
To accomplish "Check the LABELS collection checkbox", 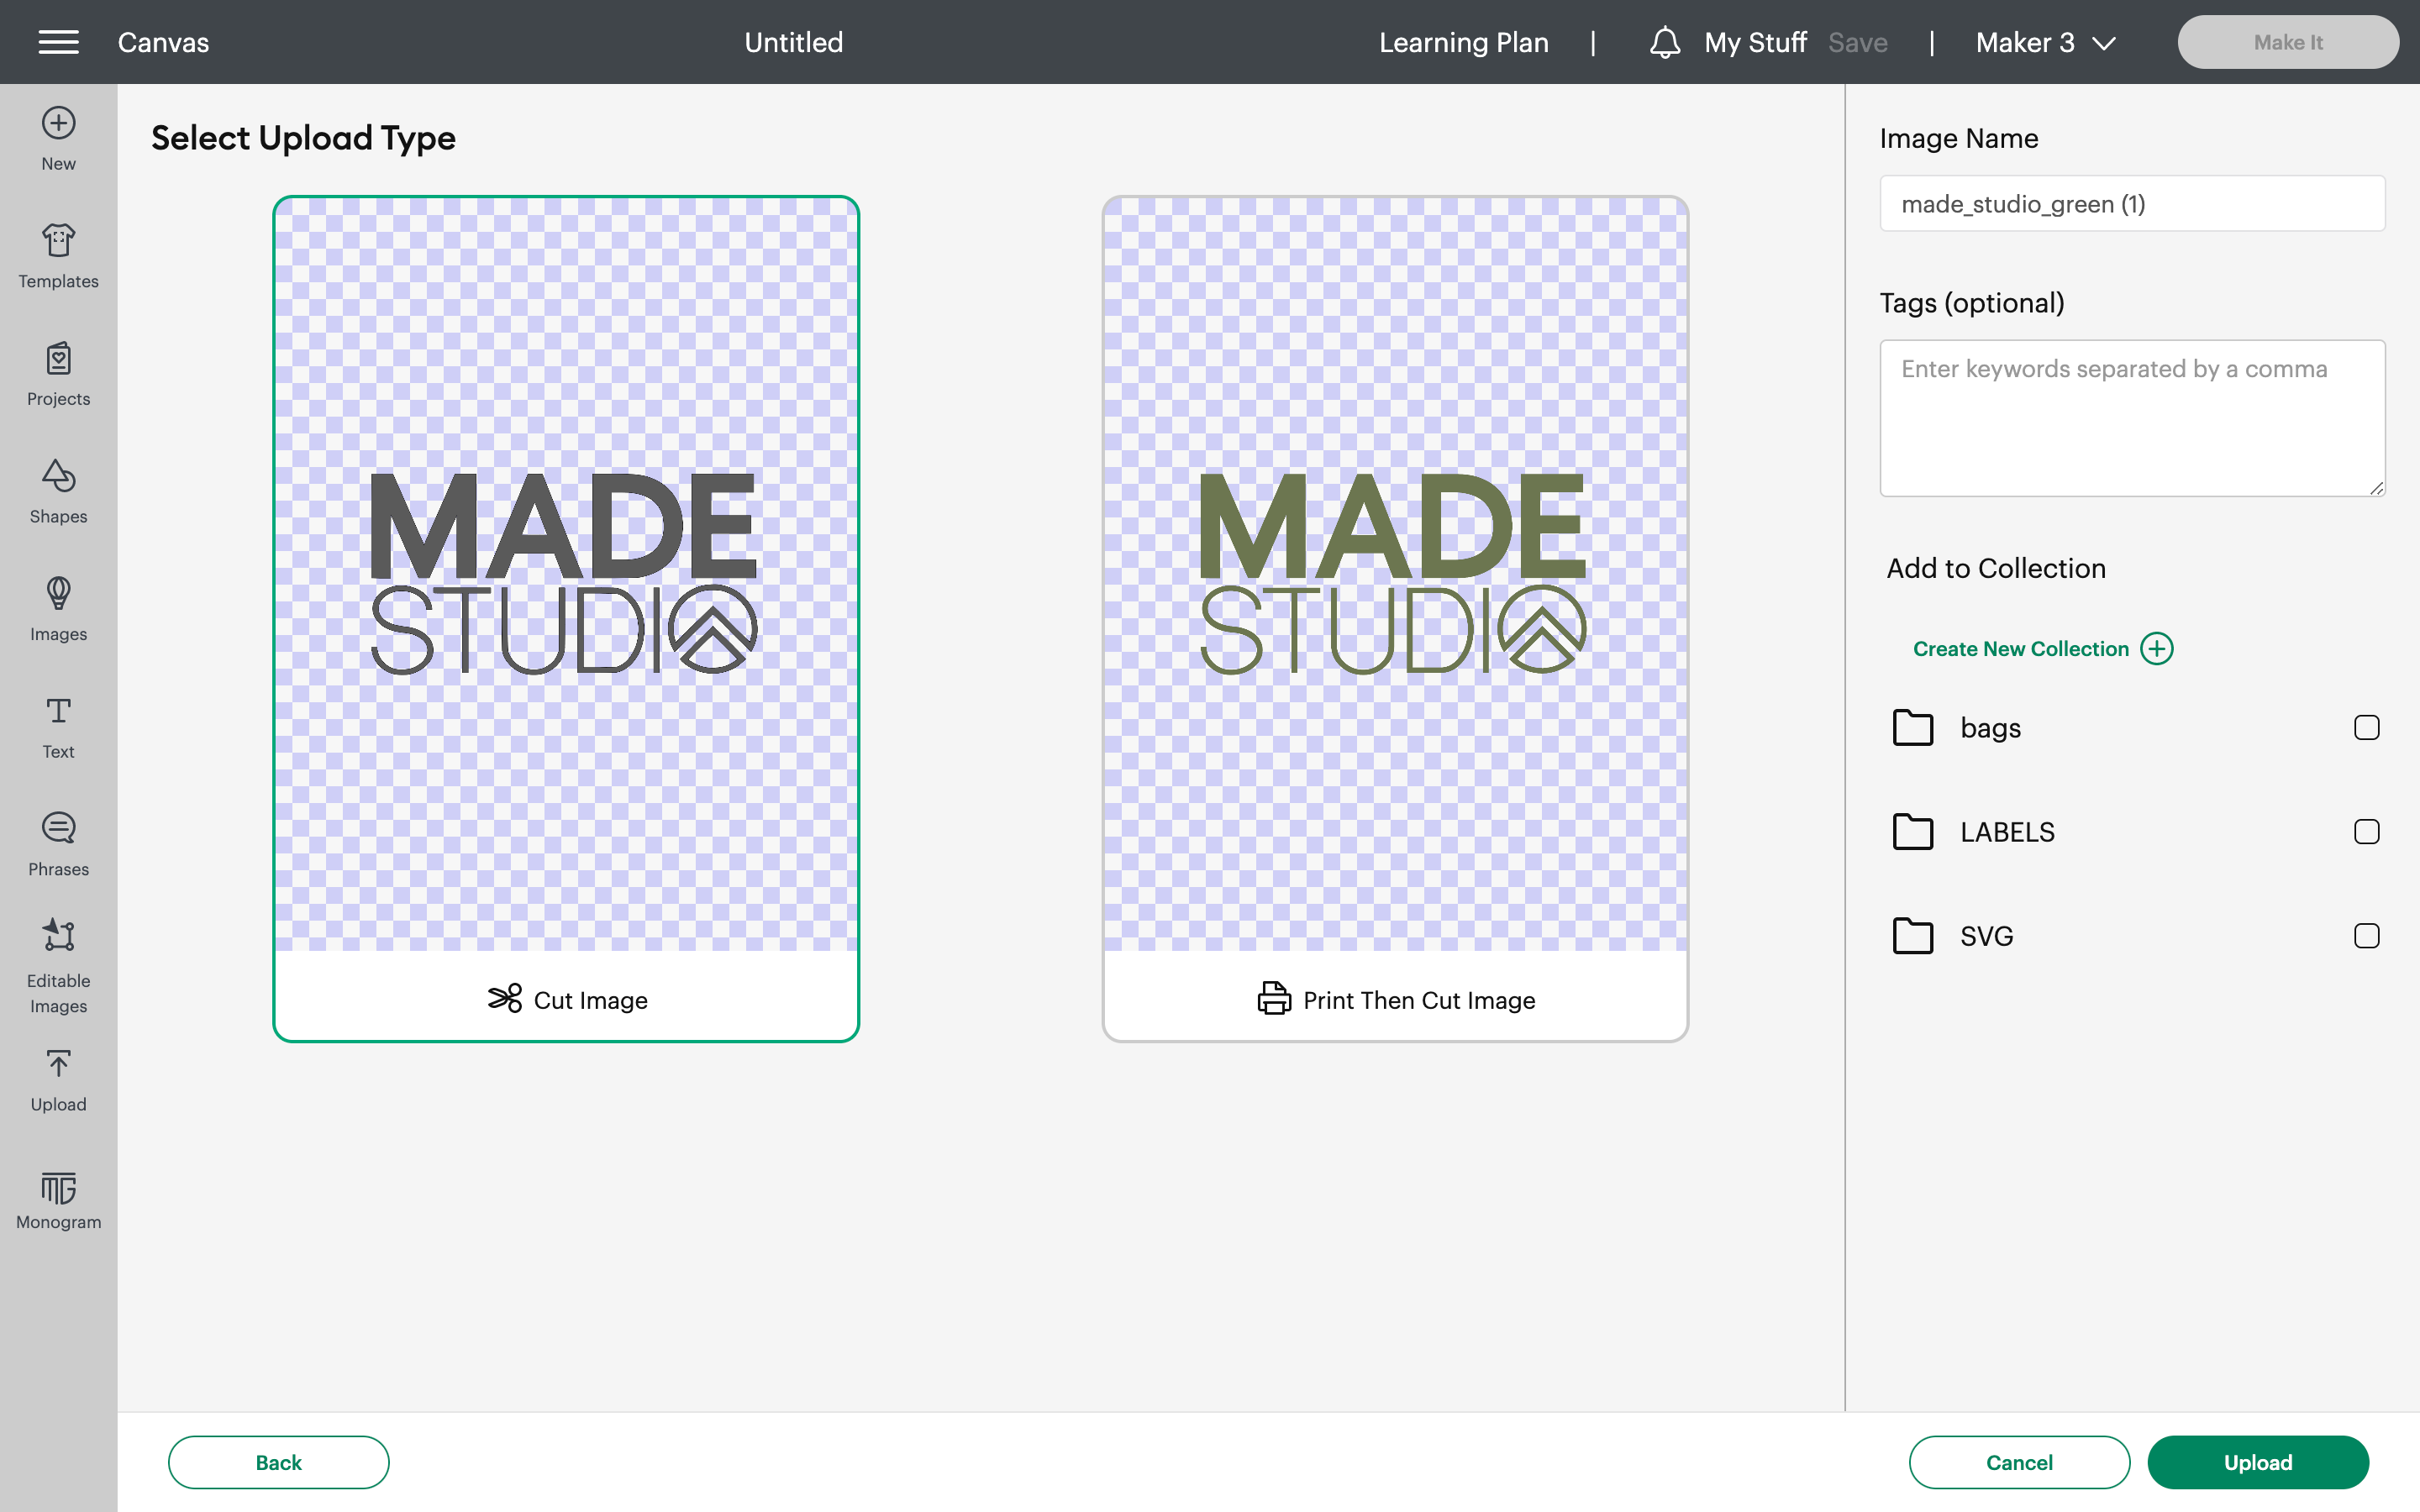I will point(2366,832).
